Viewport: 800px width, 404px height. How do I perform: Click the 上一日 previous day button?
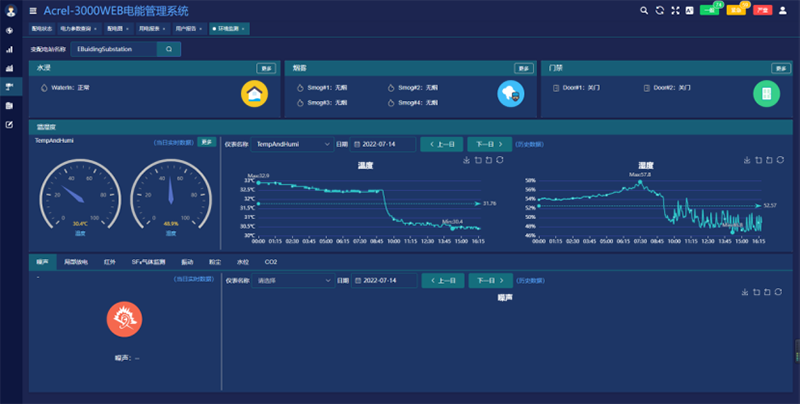[442, 144]
